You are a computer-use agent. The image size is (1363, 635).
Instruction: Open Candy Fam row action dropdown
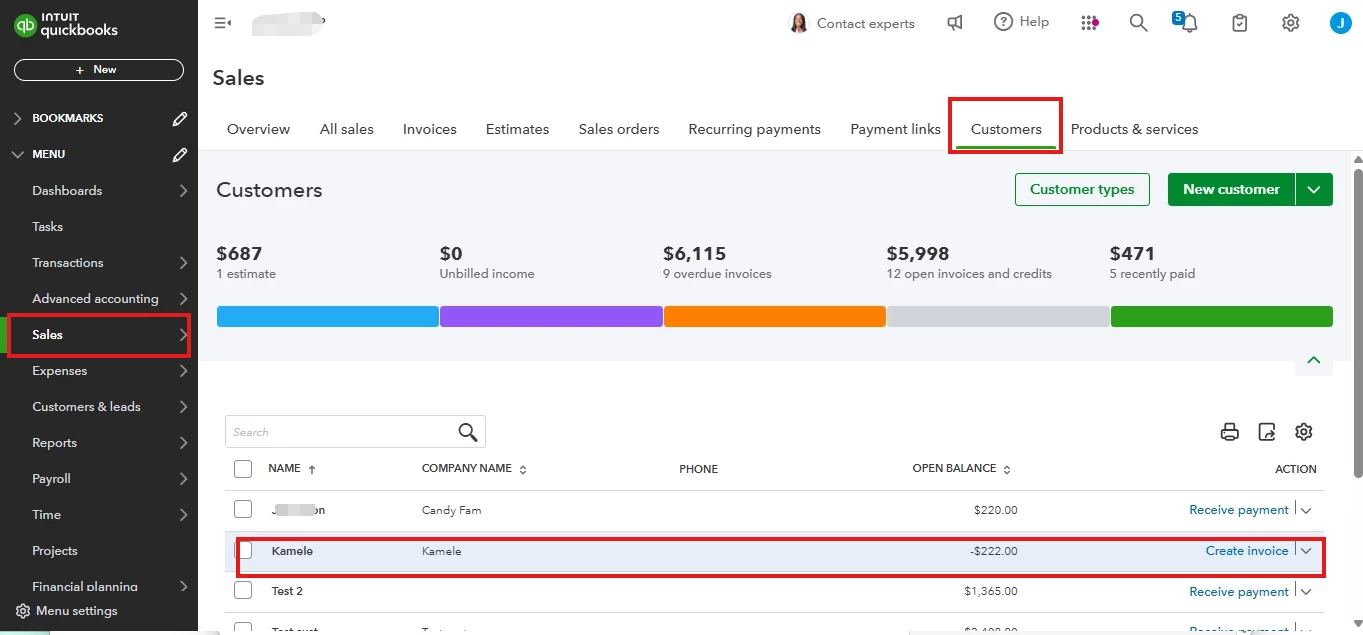coord(1306,509)
